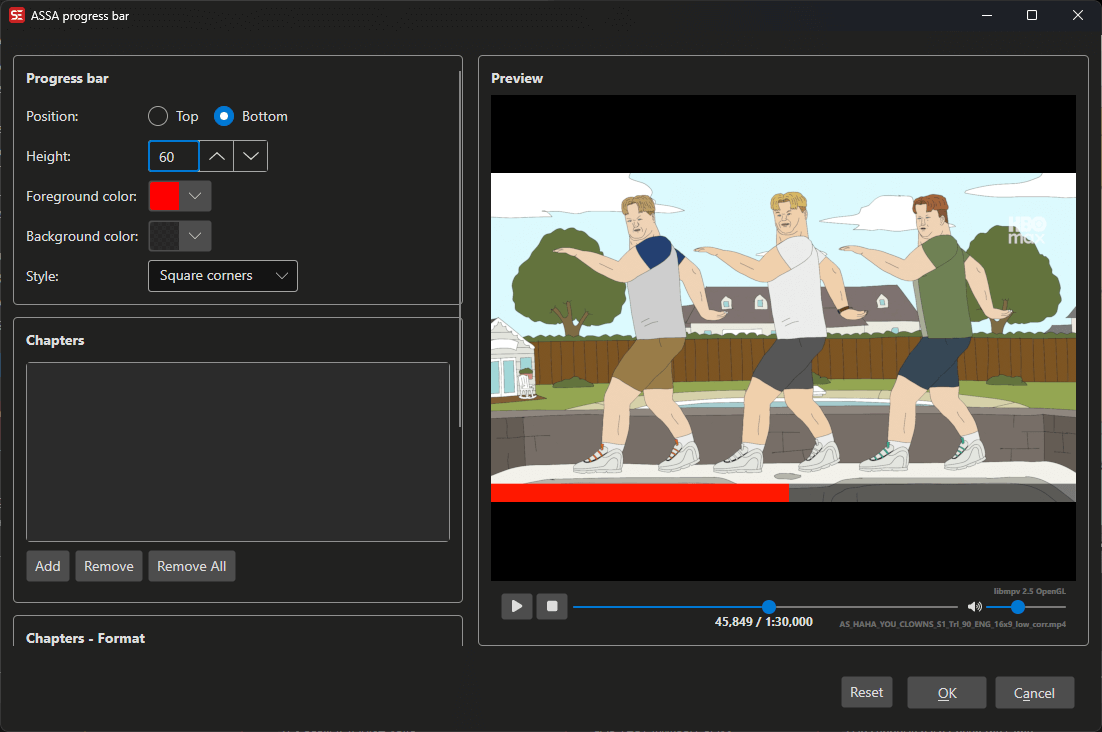Click the volume slider handle
Image resolution: width=1102 pixels, height=732 pixels.
(1018, 607)
